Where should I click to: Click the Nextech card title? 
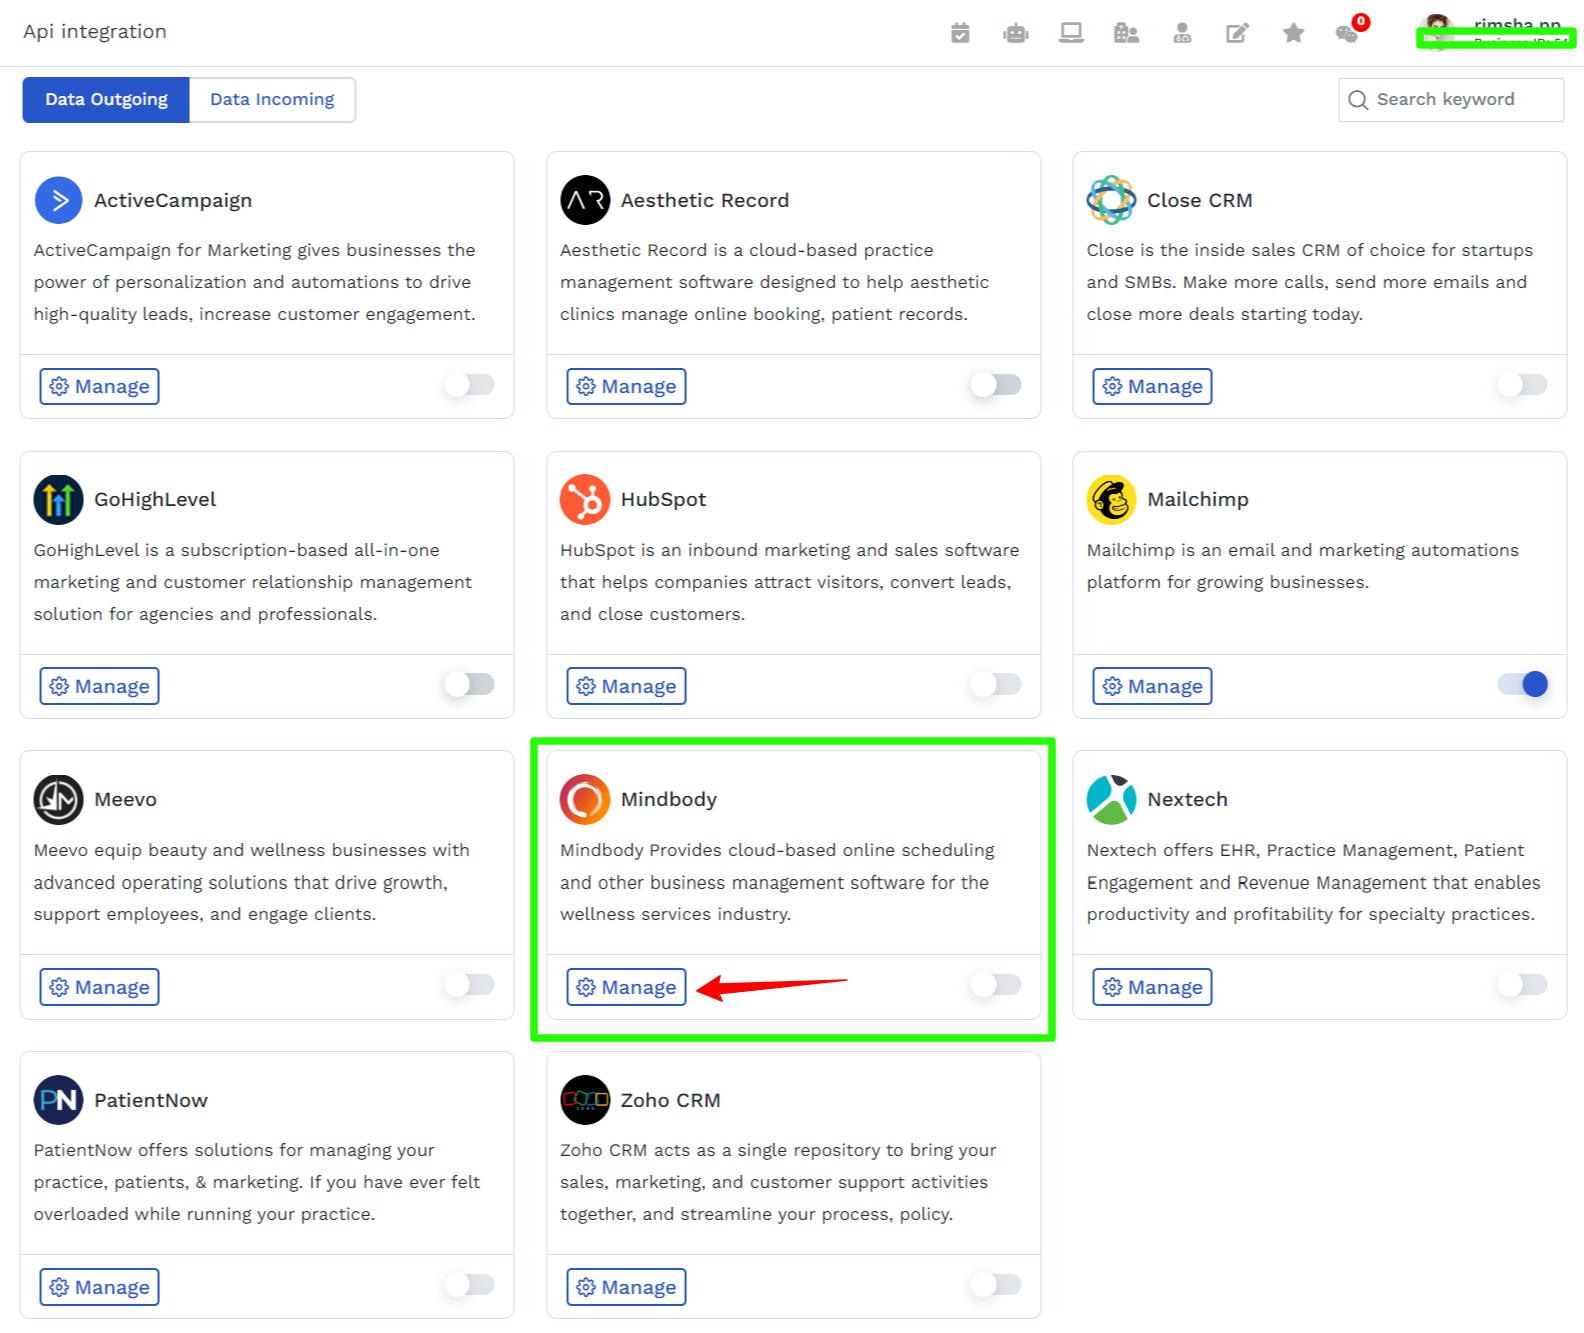tap(1187, 800)
